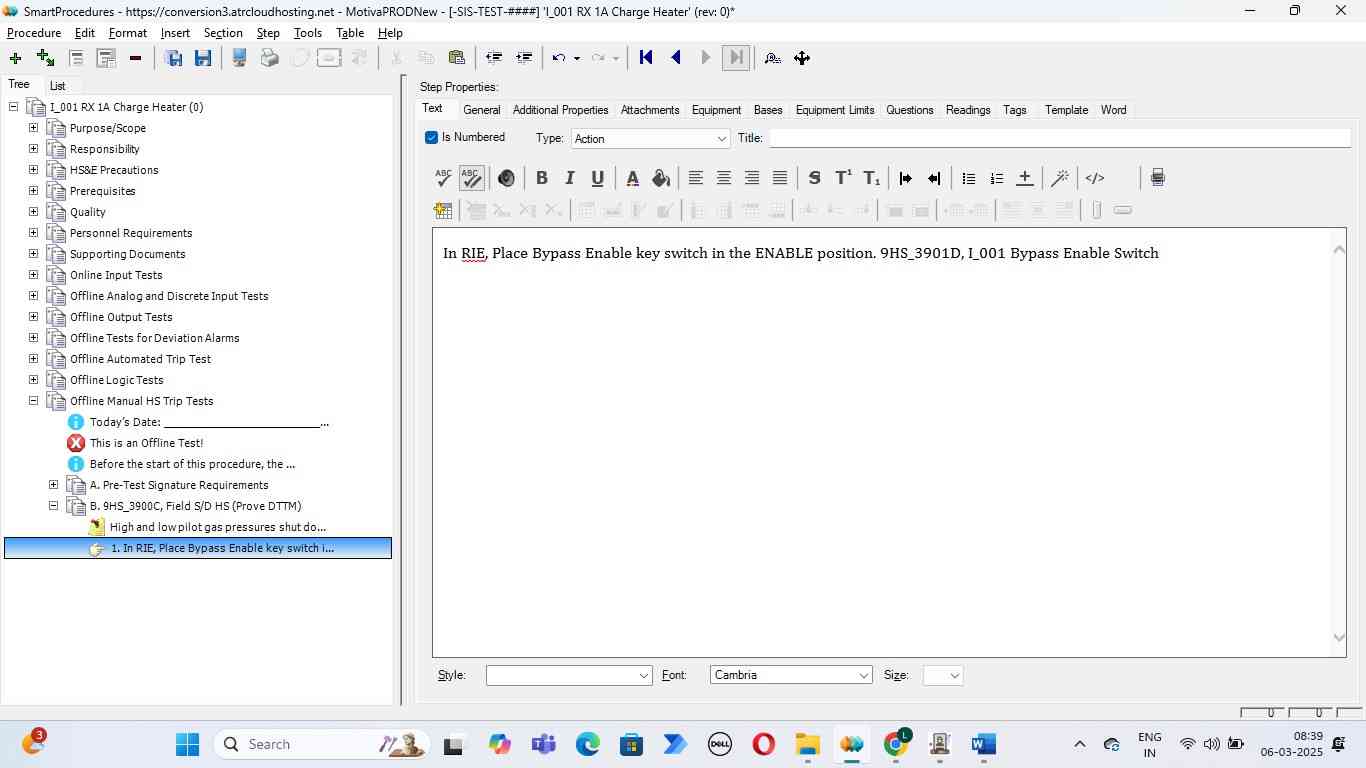Open the Procedure menu
Image resolution: width=1366 pixels, height=768 pixels.
click(x=34, y=33)
